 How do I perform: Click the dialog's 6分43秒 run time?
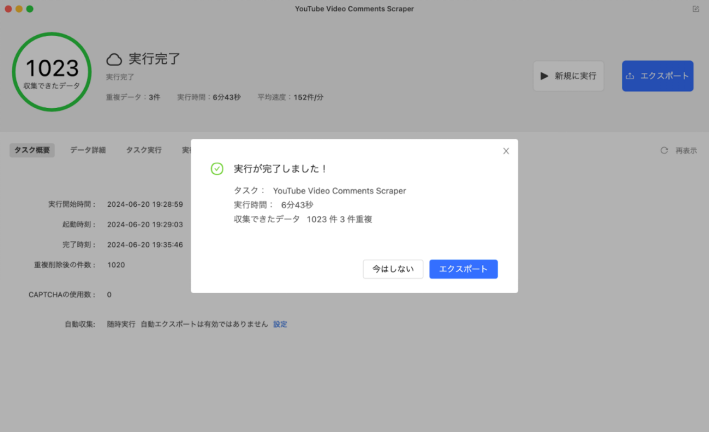[x=297, y=205]
